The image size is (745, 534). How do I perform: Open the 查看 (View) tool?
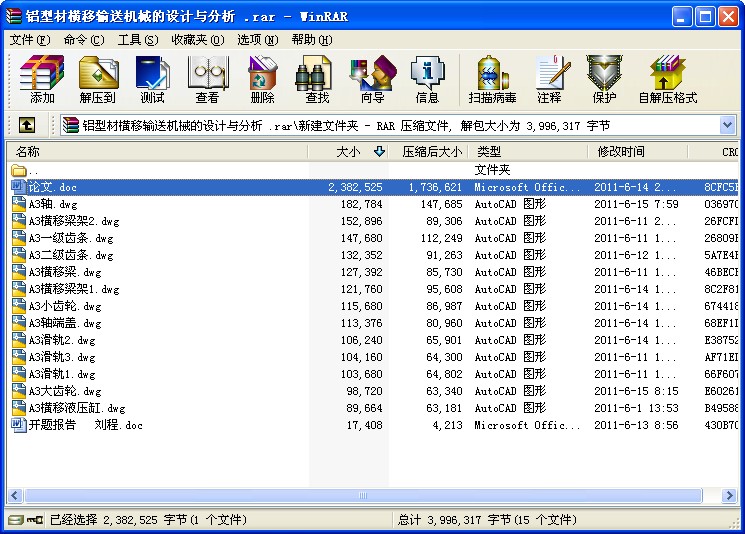(208, 79)
